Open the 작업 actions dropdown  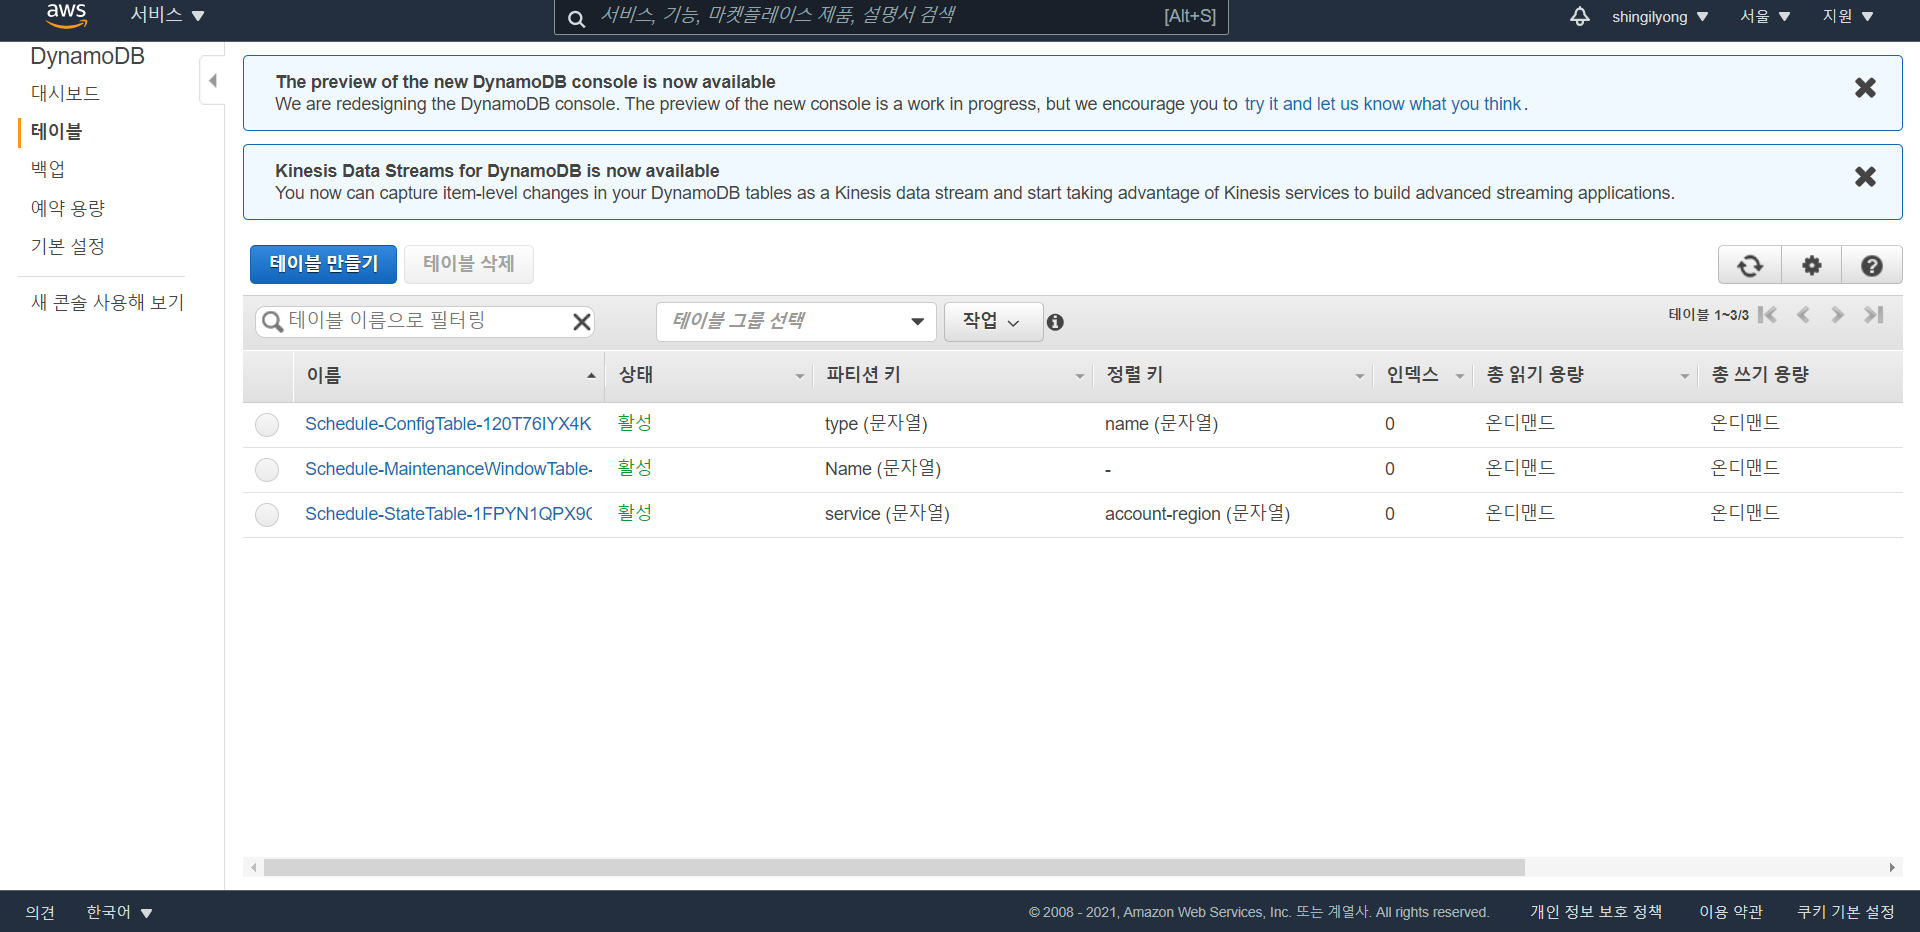(x=992, y=322)
